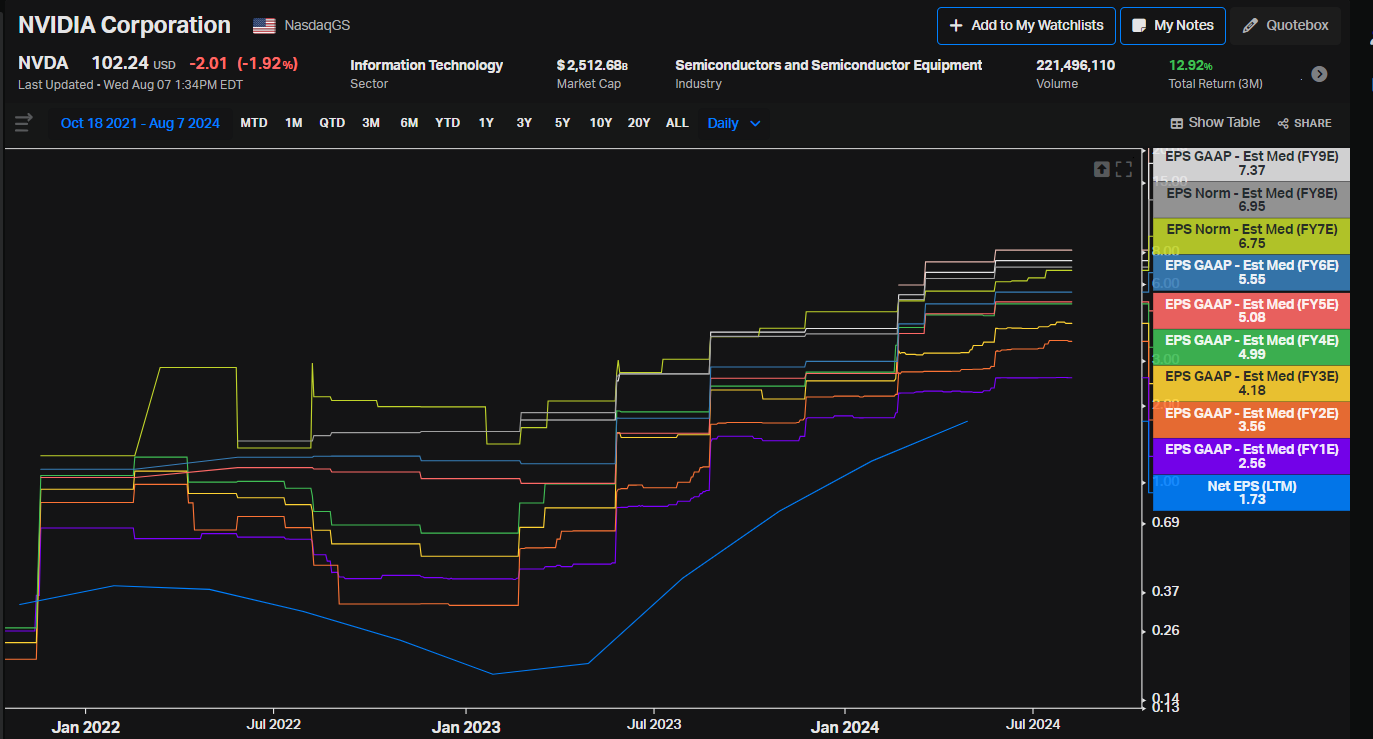Click the NasdaqGS exchange label
Image resolution: width=1373 pixels, height=739 pixels.
(x=317, y=25)
